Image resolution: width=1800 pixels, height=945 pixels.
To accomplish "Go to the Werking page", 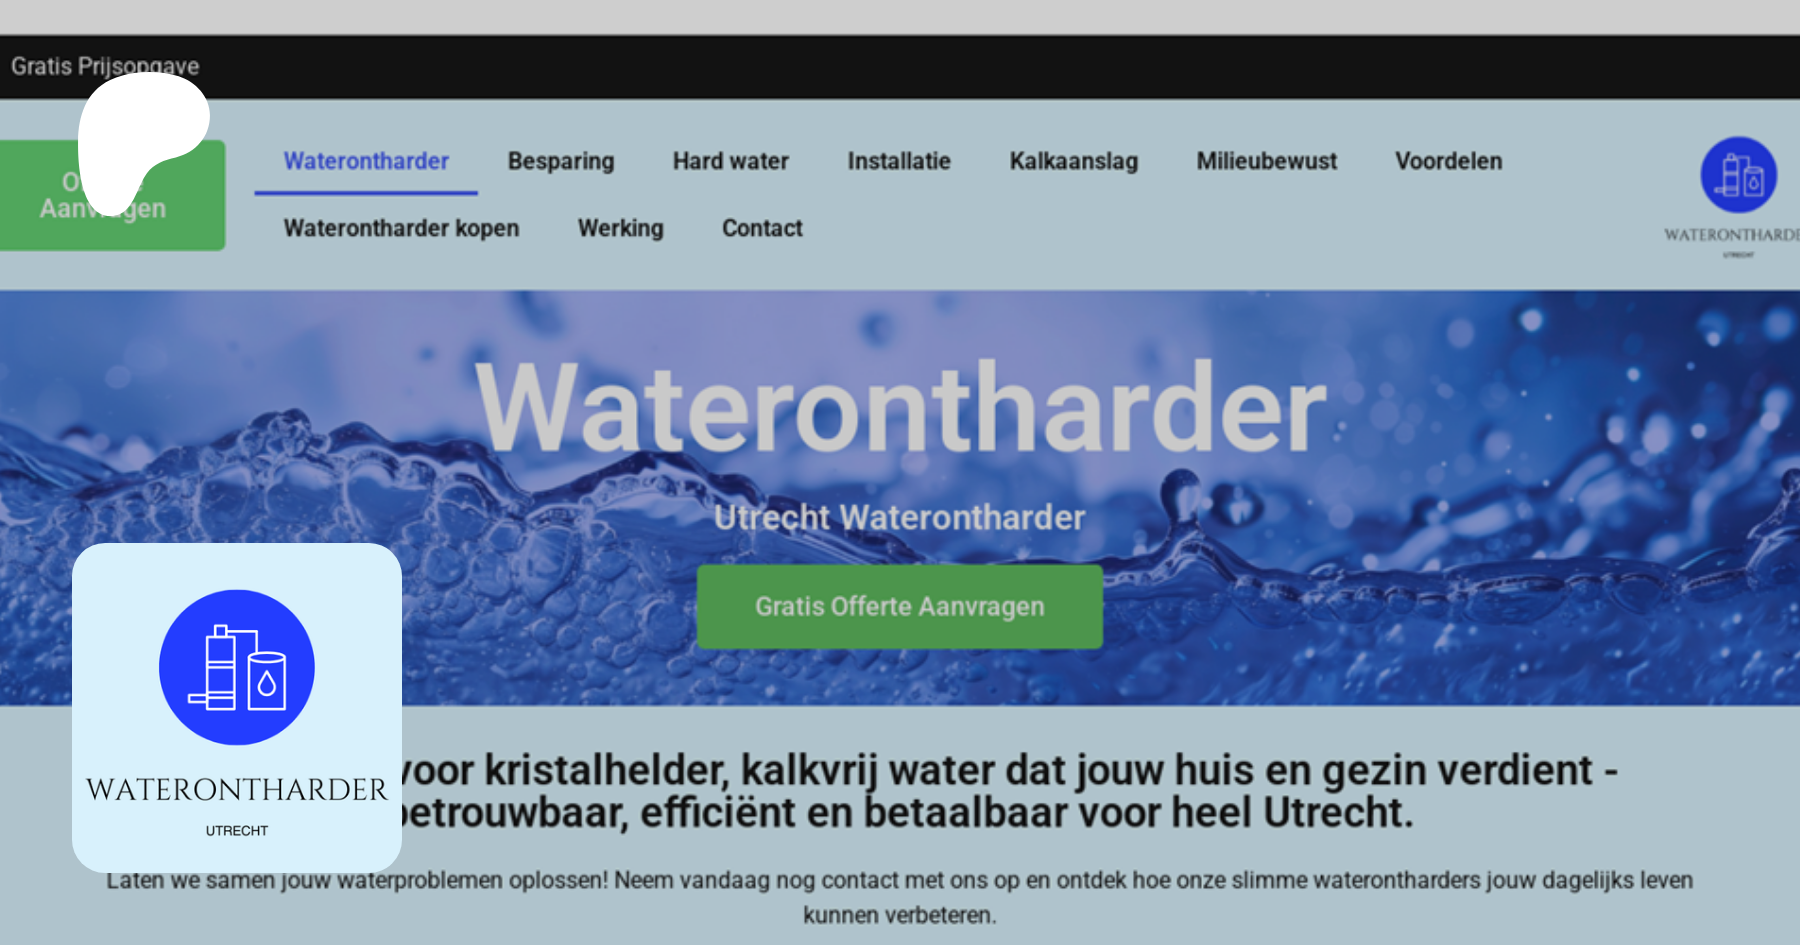I will click(620, 228).
